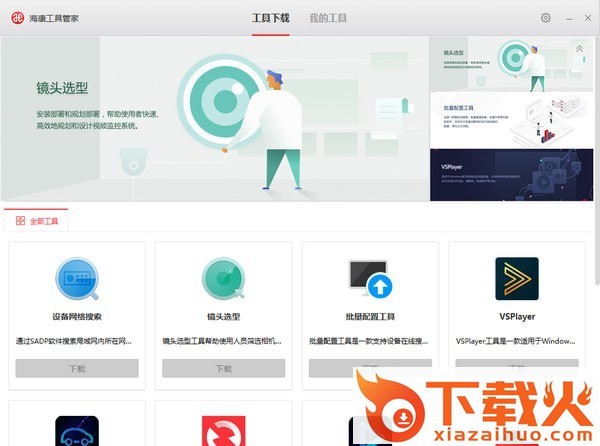Select the 全部工具 category tab

[36, 221]
